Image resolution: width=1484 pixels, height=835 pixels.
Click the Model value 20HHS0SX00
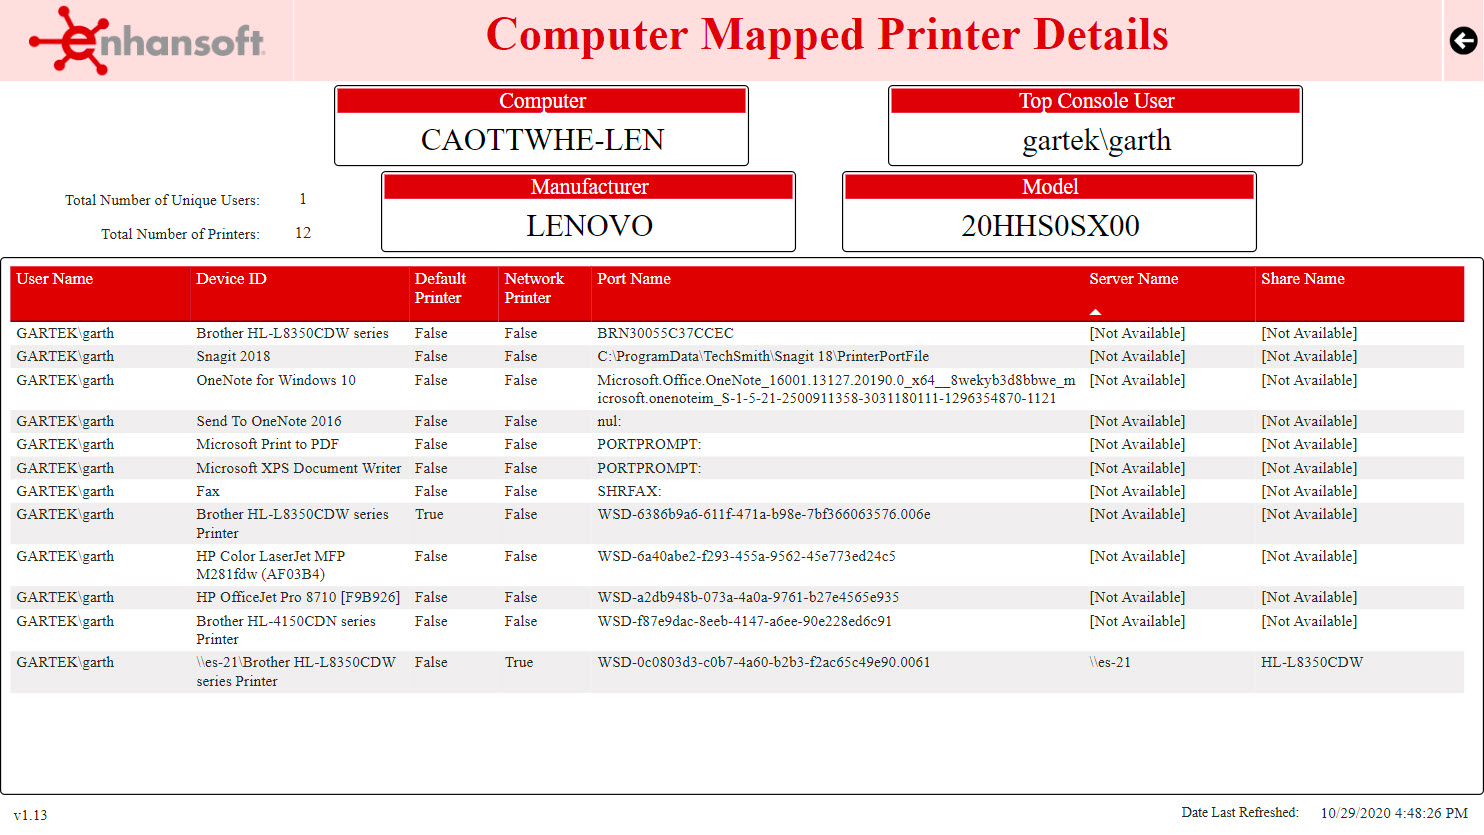pyautogui.click(x=1049, y=225)
